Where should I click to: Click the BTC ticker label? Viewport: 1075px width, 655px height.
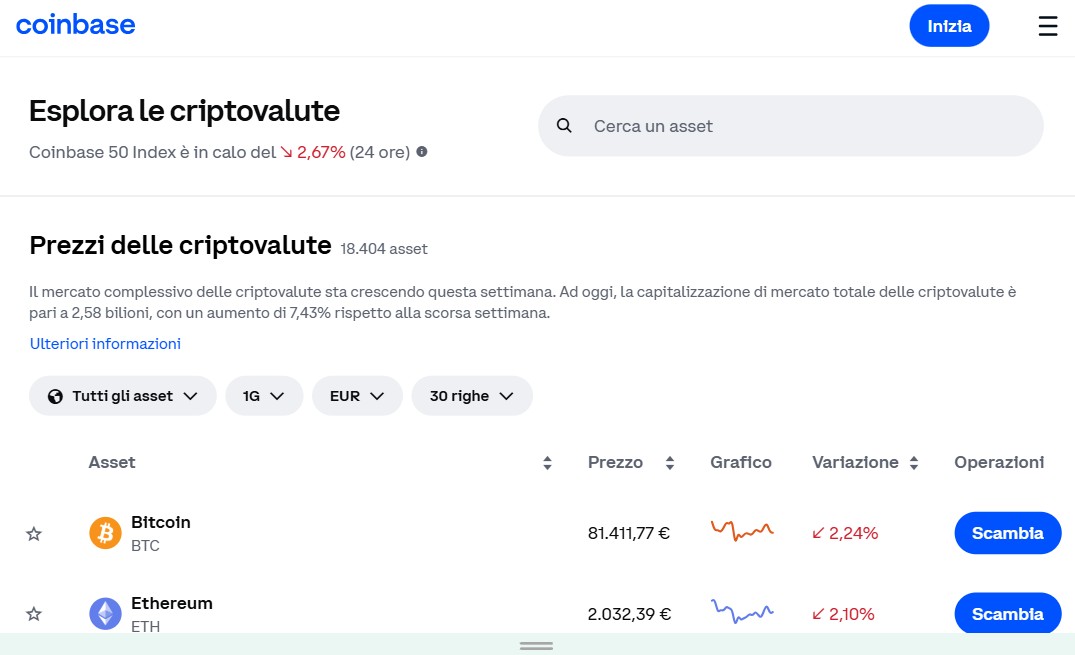point(145,546)
